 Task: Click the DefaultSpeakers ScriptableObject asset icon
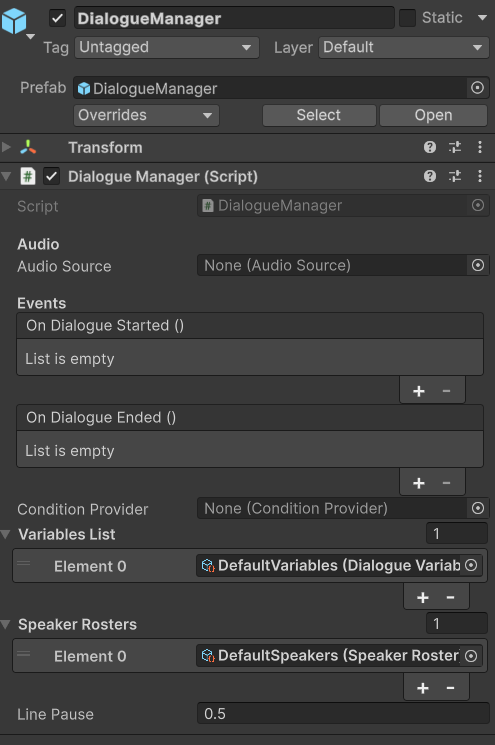coord(208,656)
